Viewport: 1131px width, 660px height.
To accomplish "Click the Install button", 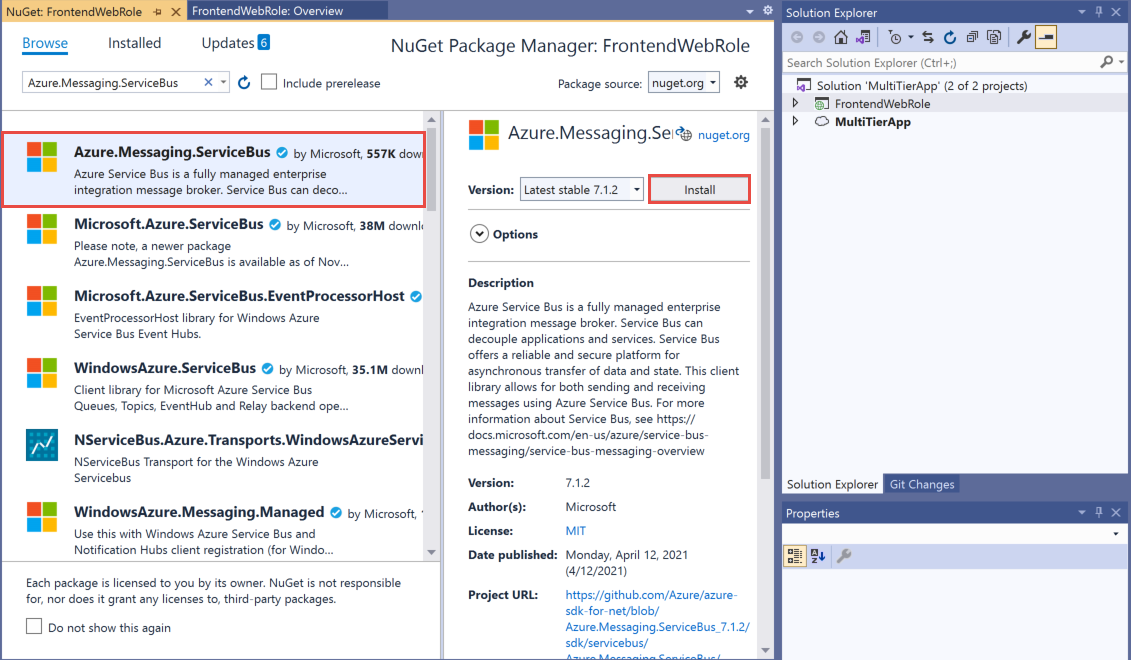I will click(699, 190).
